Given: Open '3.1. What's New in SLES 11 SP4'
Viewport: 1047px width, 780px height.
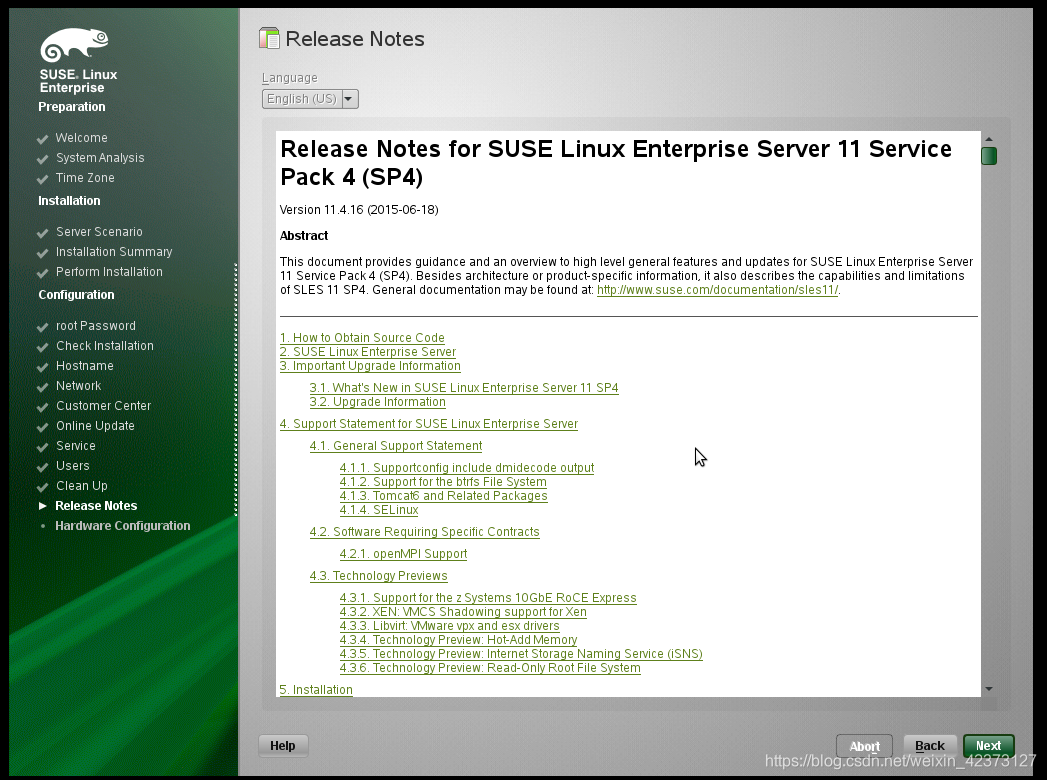Looking at the screenshot, I should tap(464, 388).
